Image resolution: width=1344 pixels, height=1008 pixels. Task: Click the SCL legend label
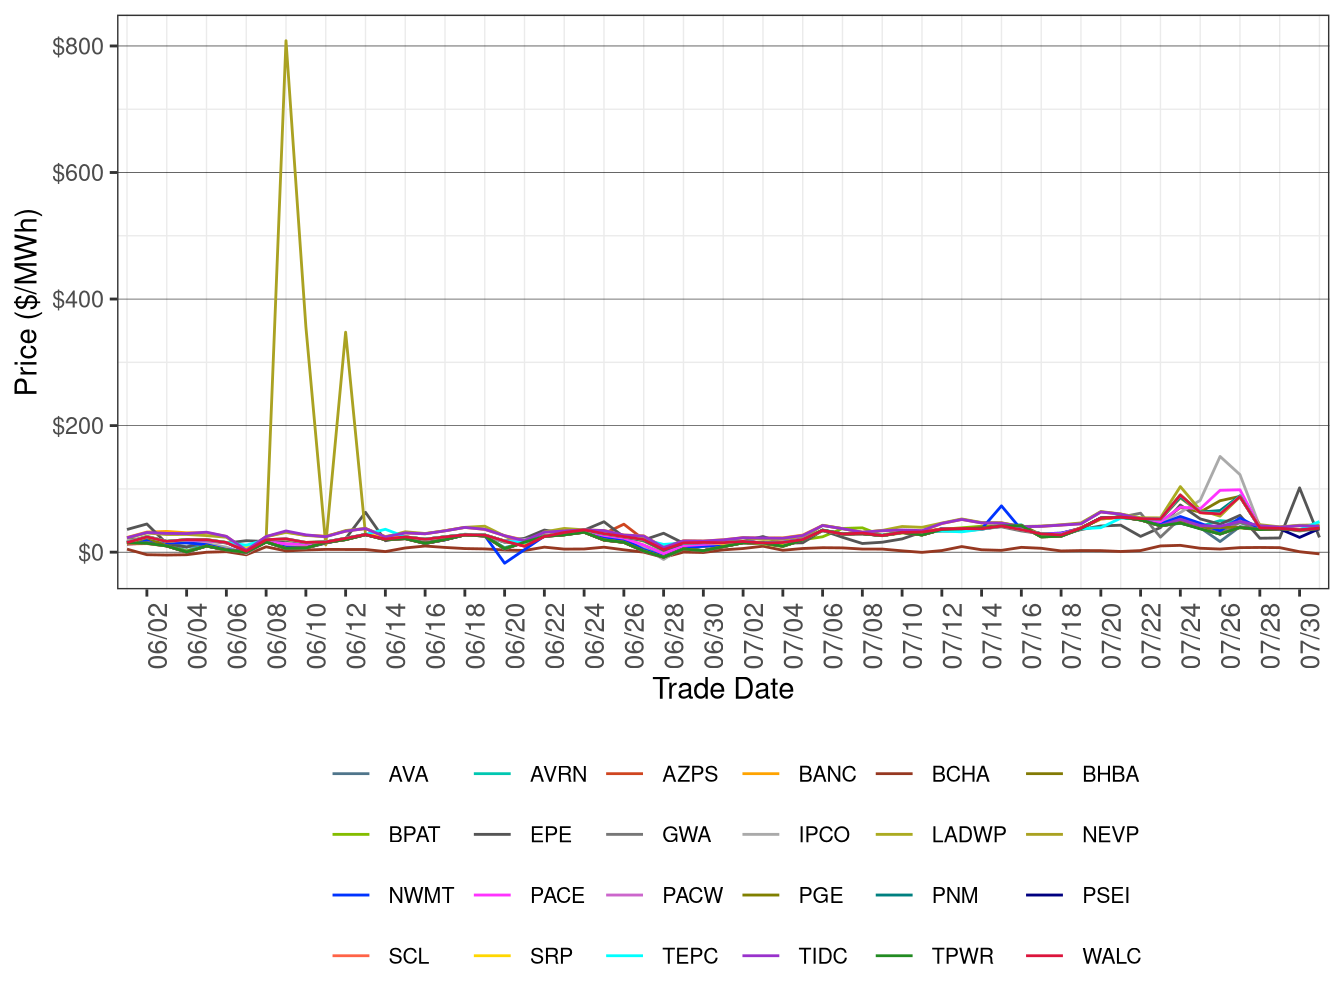point(408,957)
